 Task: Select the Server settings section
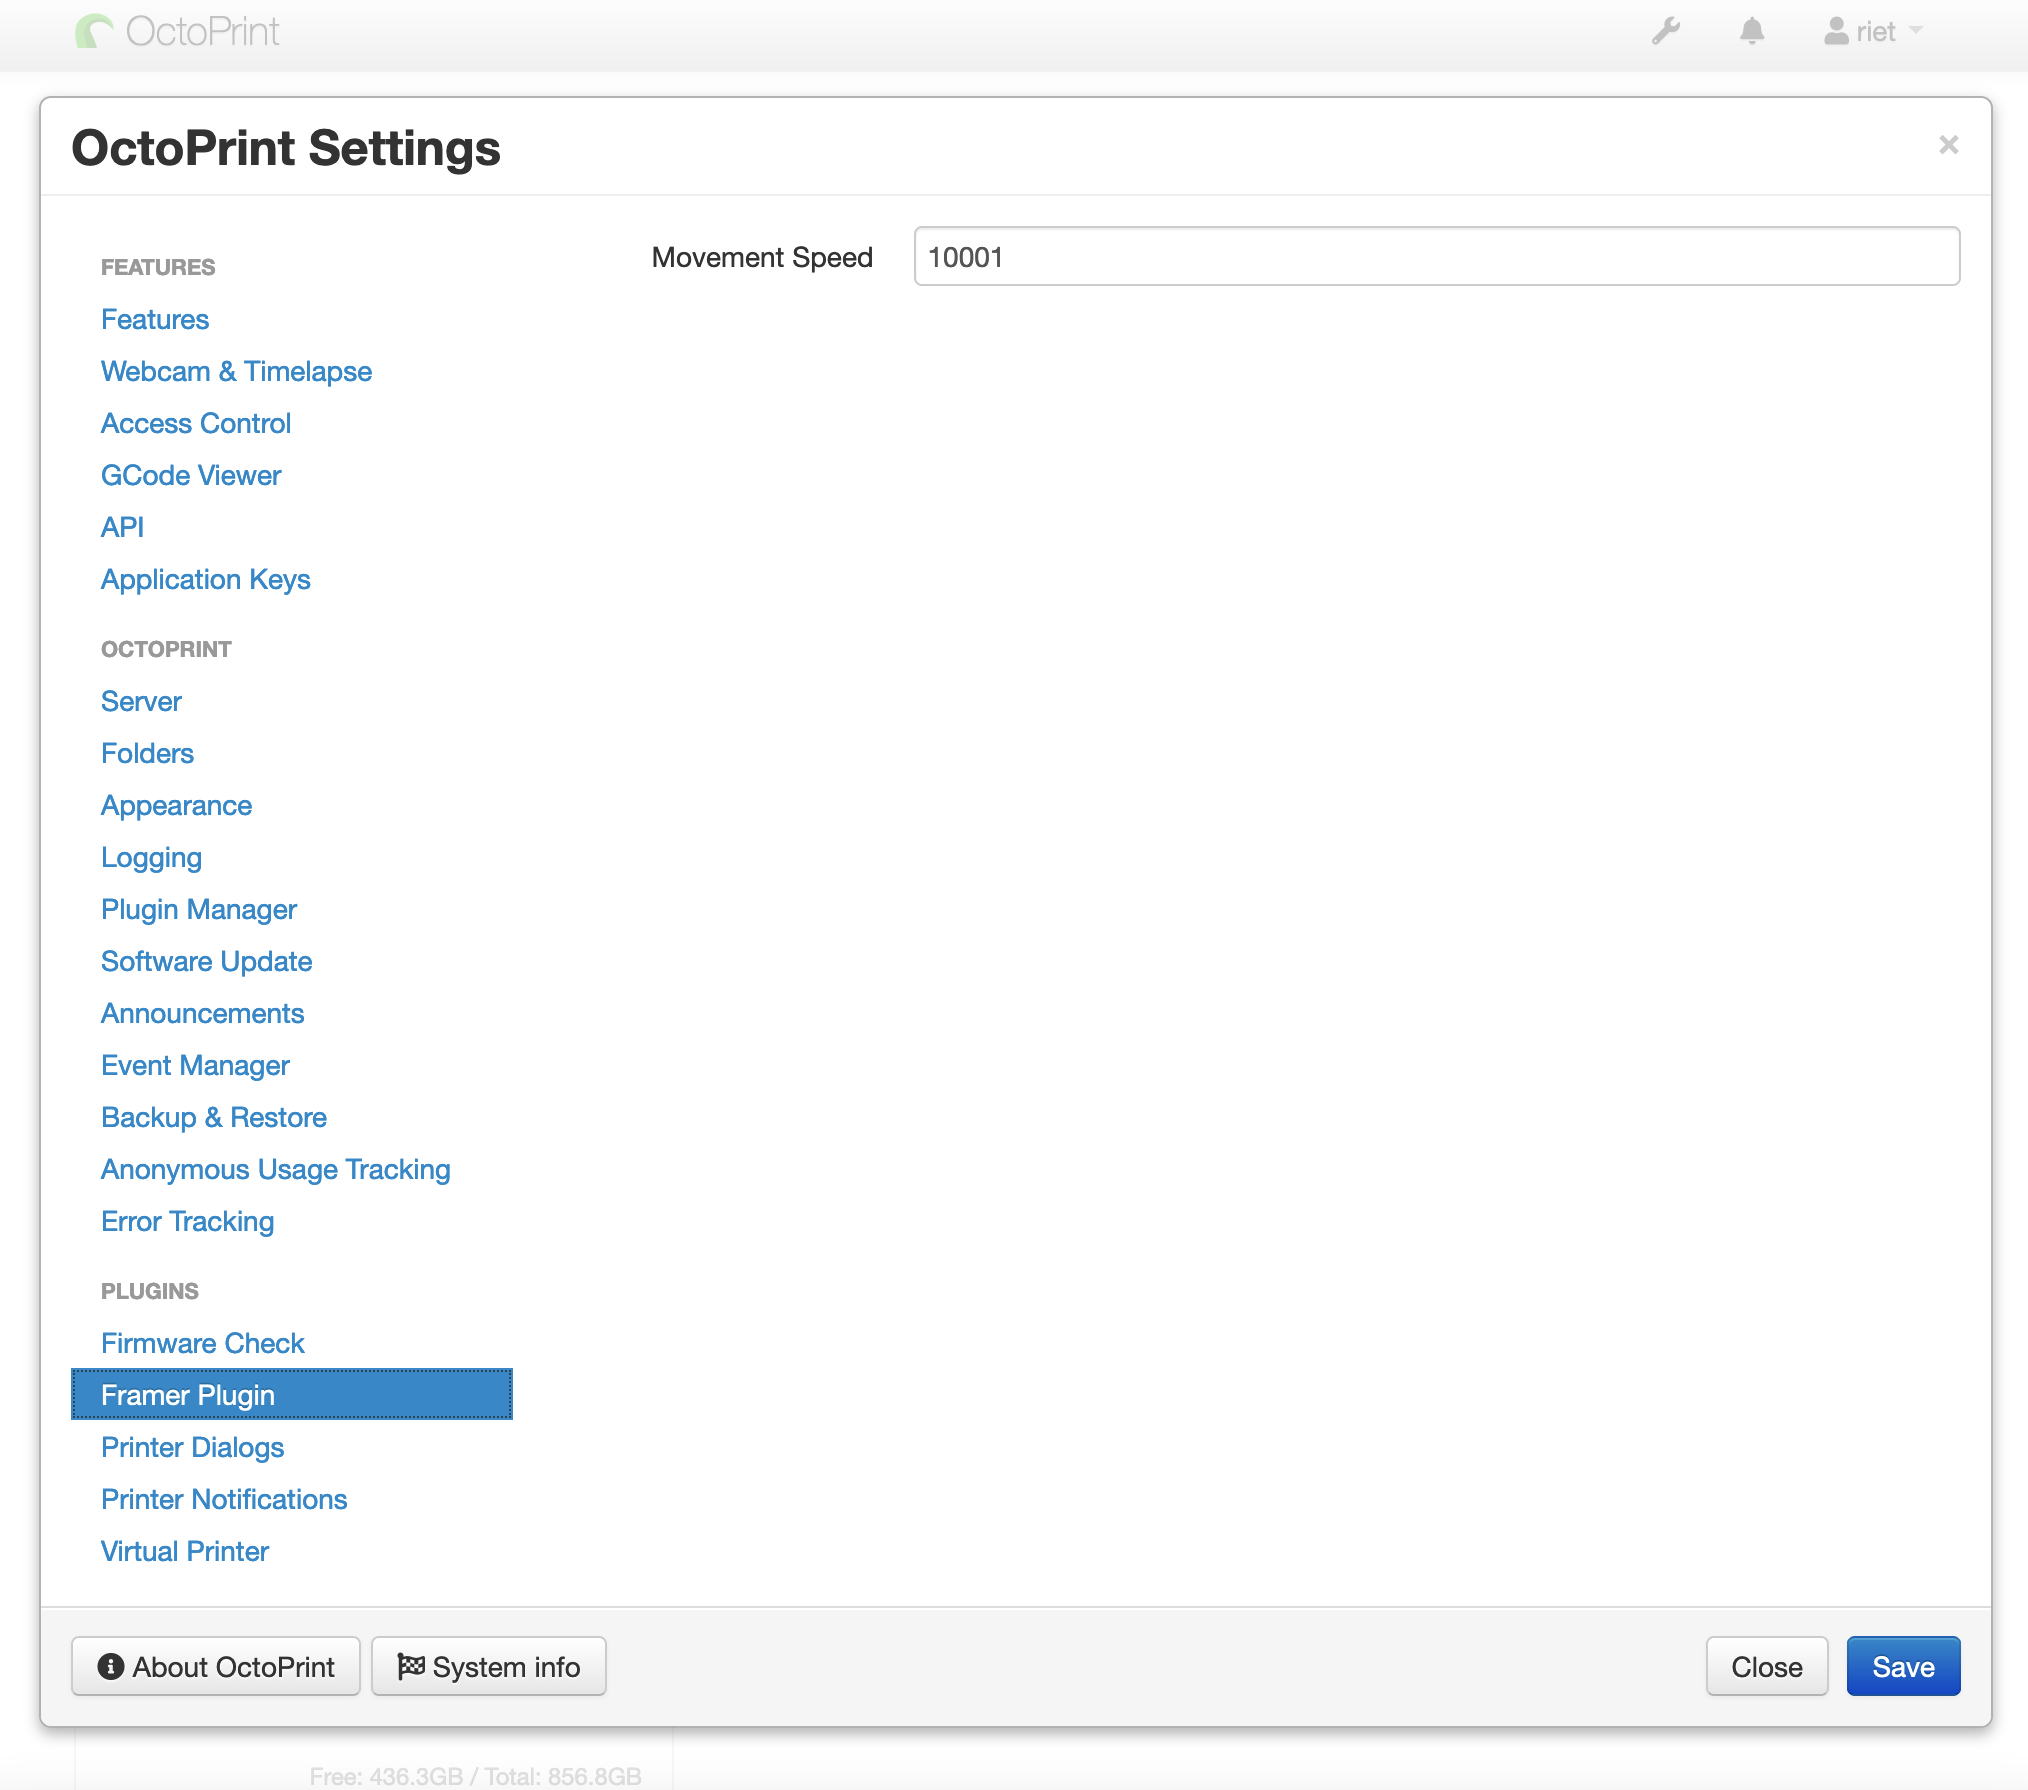141,701
